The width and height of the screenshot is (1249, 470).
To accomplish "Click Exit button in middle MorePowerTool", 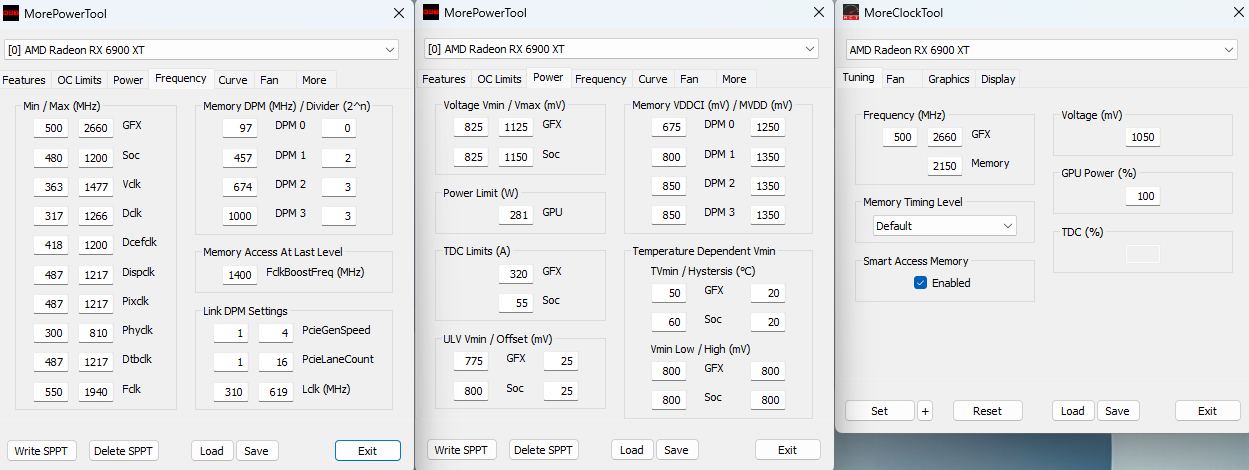I will tap(788, 450).
